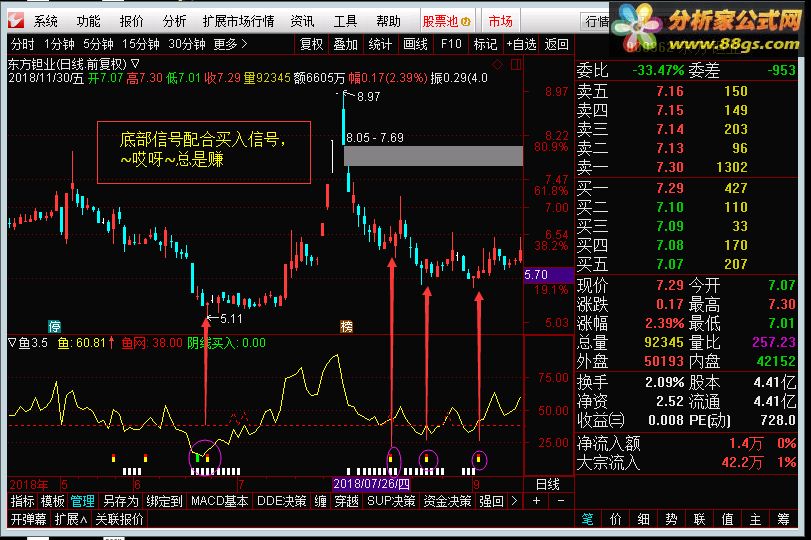Expand the 东方钽业 title dropdown arrow
The height and width of the screenshot is (540, 811).
click(135, 64)
